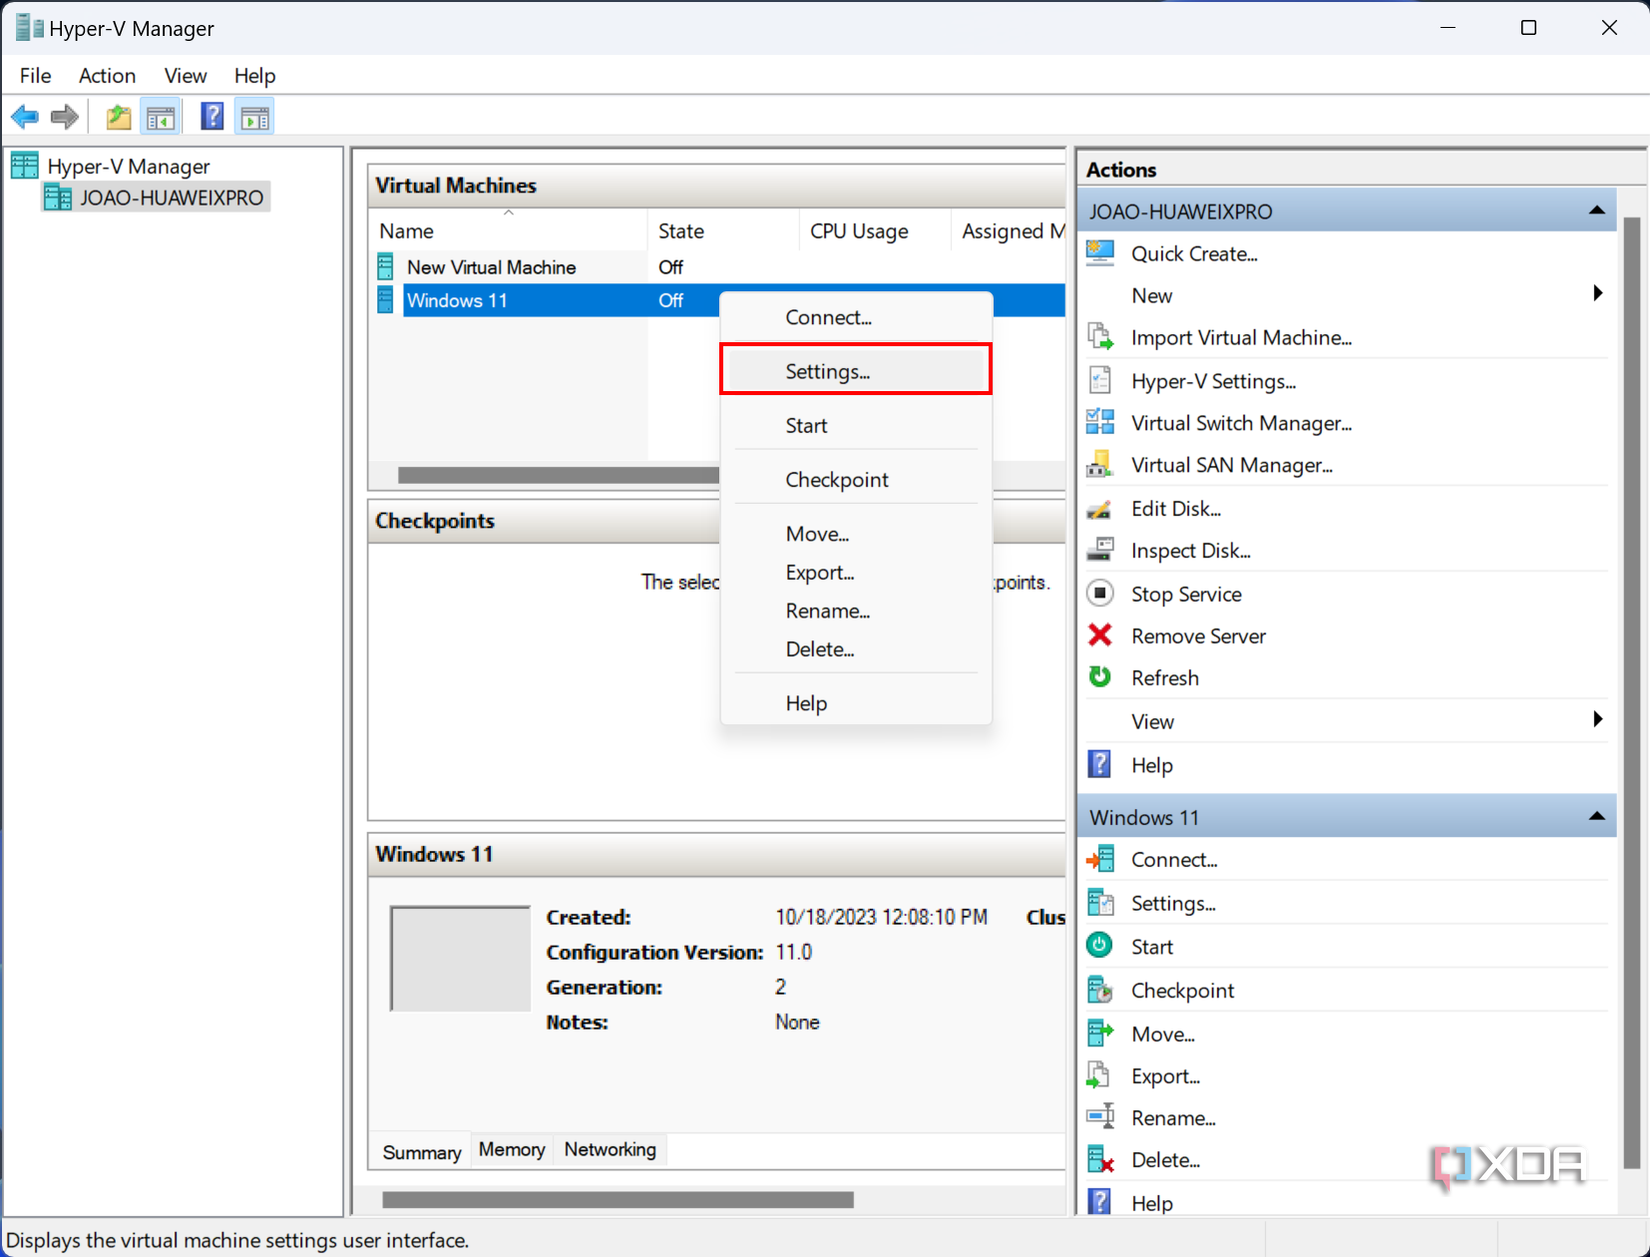1650x1257 pixels.
Task: Open the Help menu
Action: pyautogui.click(x=254, y=76)
